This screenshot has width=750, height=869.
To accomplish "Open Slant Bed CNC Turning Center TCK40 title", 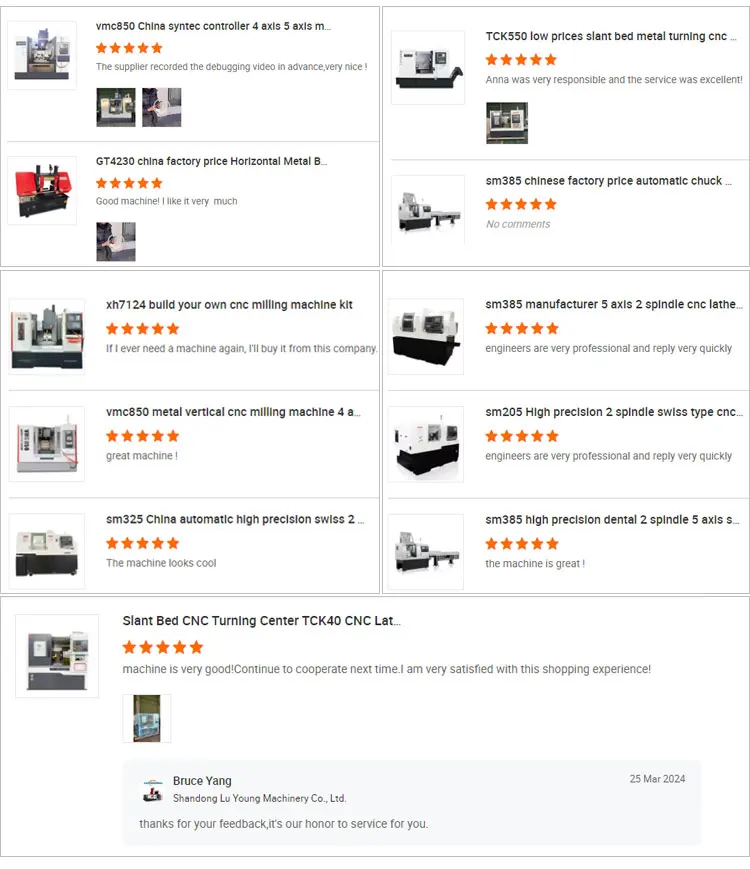I will point(262,621).
